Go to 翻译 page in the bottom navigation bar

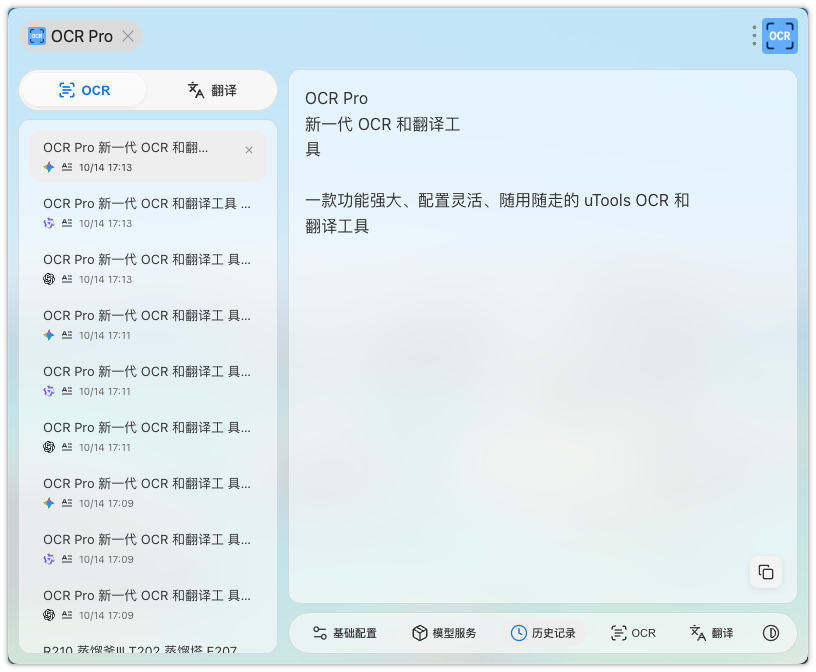click(711, 633)
